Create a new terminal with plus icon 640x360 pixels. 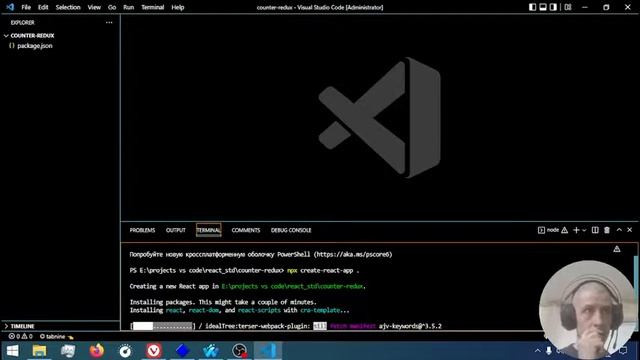[x=576, y=230]
